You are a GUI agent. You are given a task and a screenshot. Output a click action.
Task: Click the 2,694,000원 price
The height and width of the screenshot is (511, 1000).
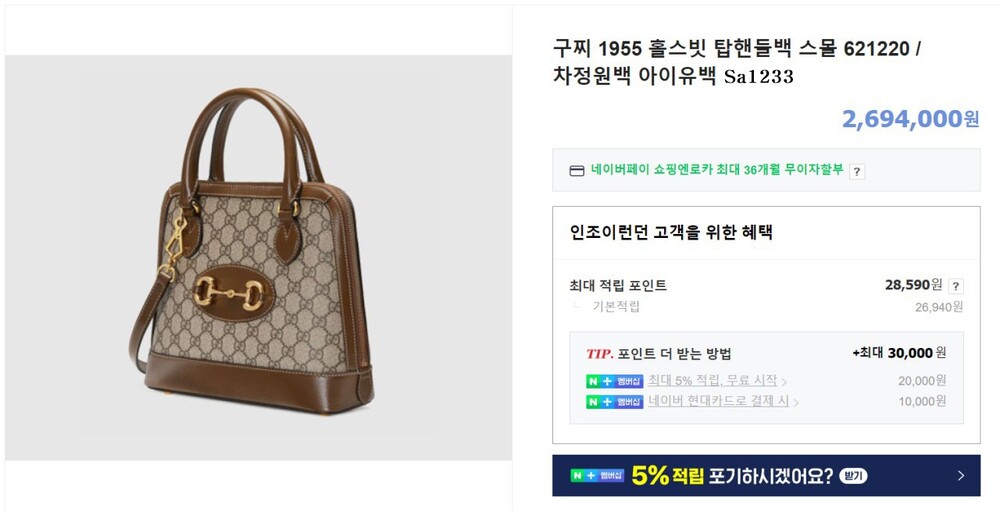(910, 119)
